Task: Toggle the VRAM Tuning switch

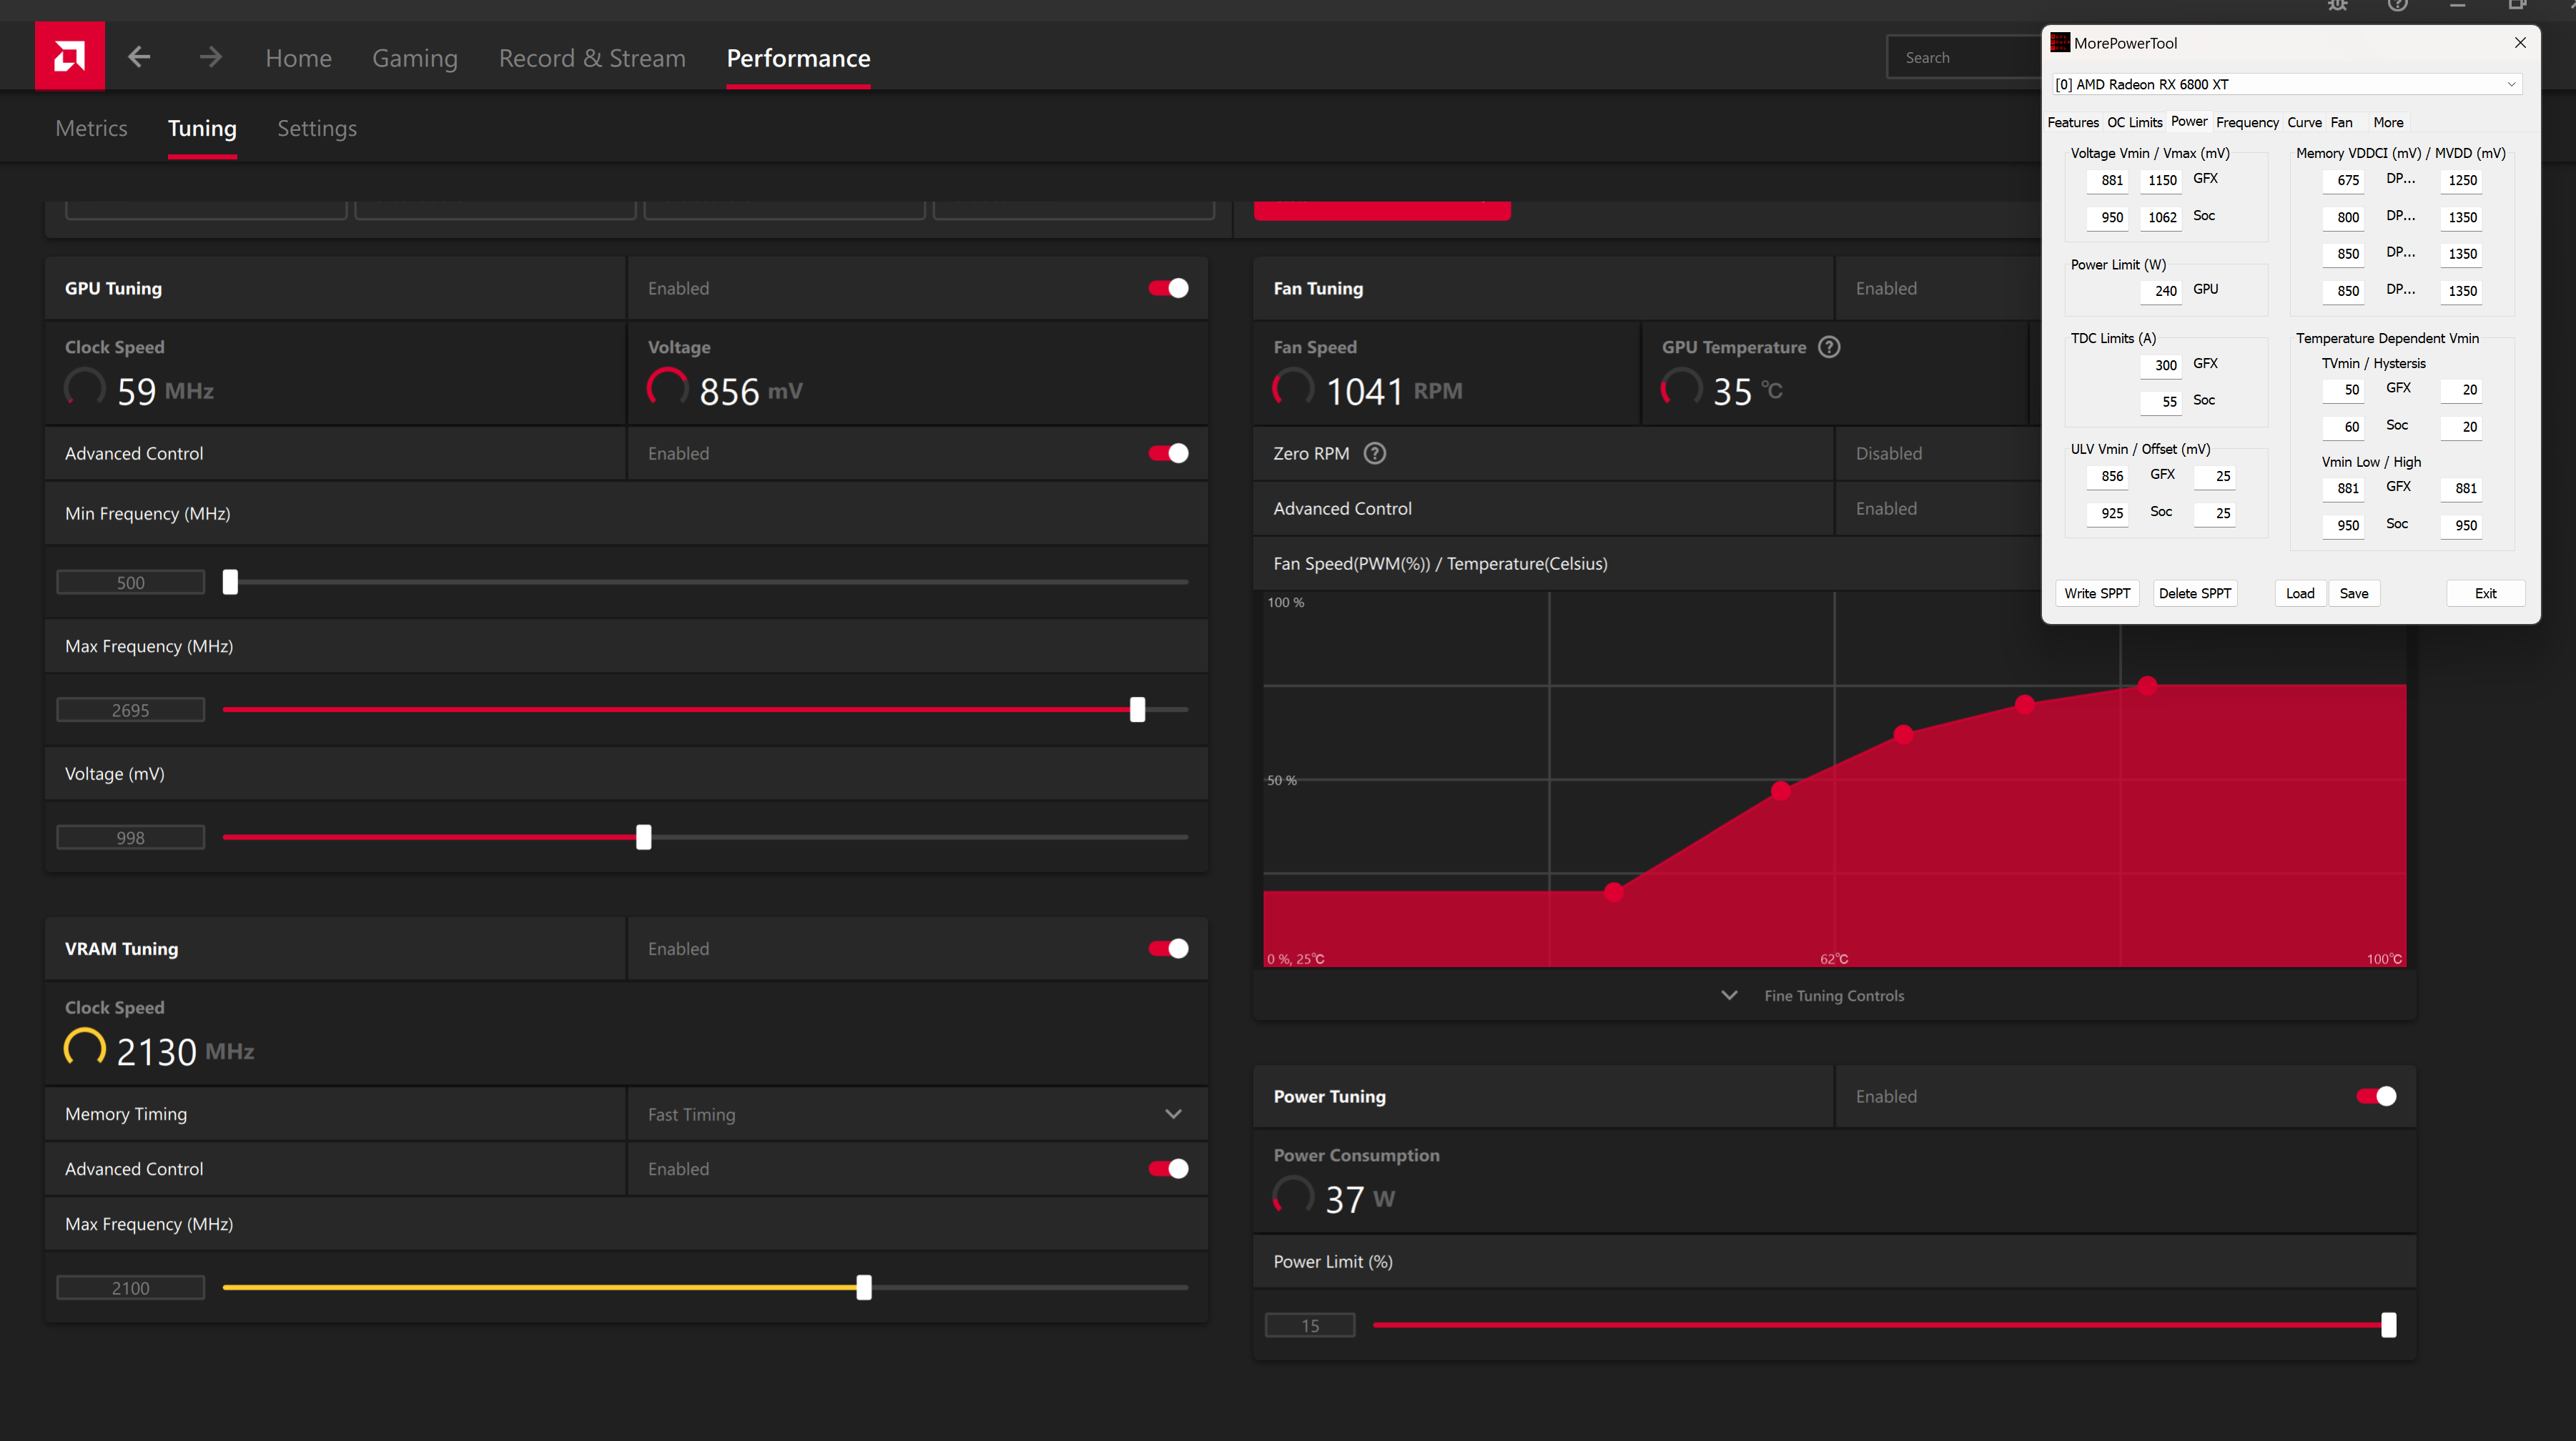Action: coord(1168,948)
